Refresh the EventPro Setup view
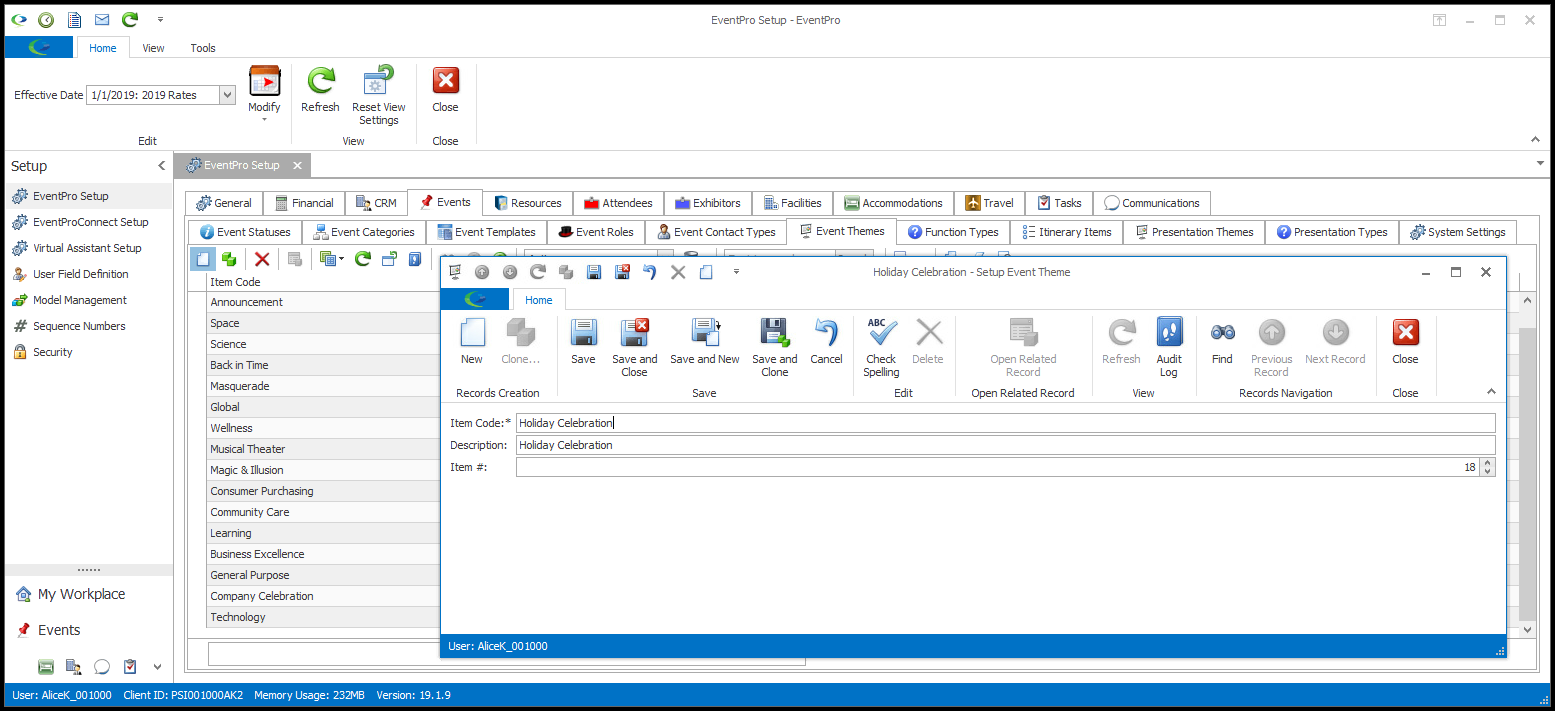The height and width of the screenshot is (711, 1555). click(x=320, y=90)
